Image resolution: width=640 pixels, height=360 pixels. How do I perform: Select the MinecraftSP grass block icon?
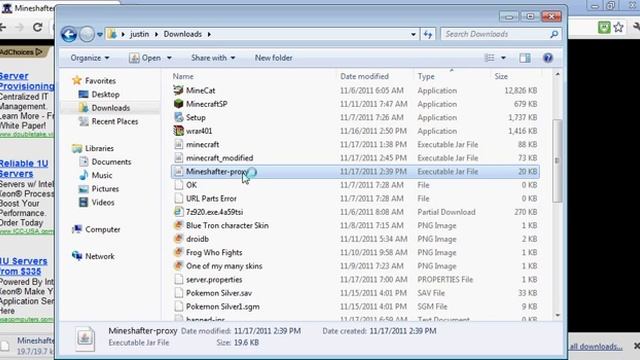pyautogui.click(x=178, y=104)
